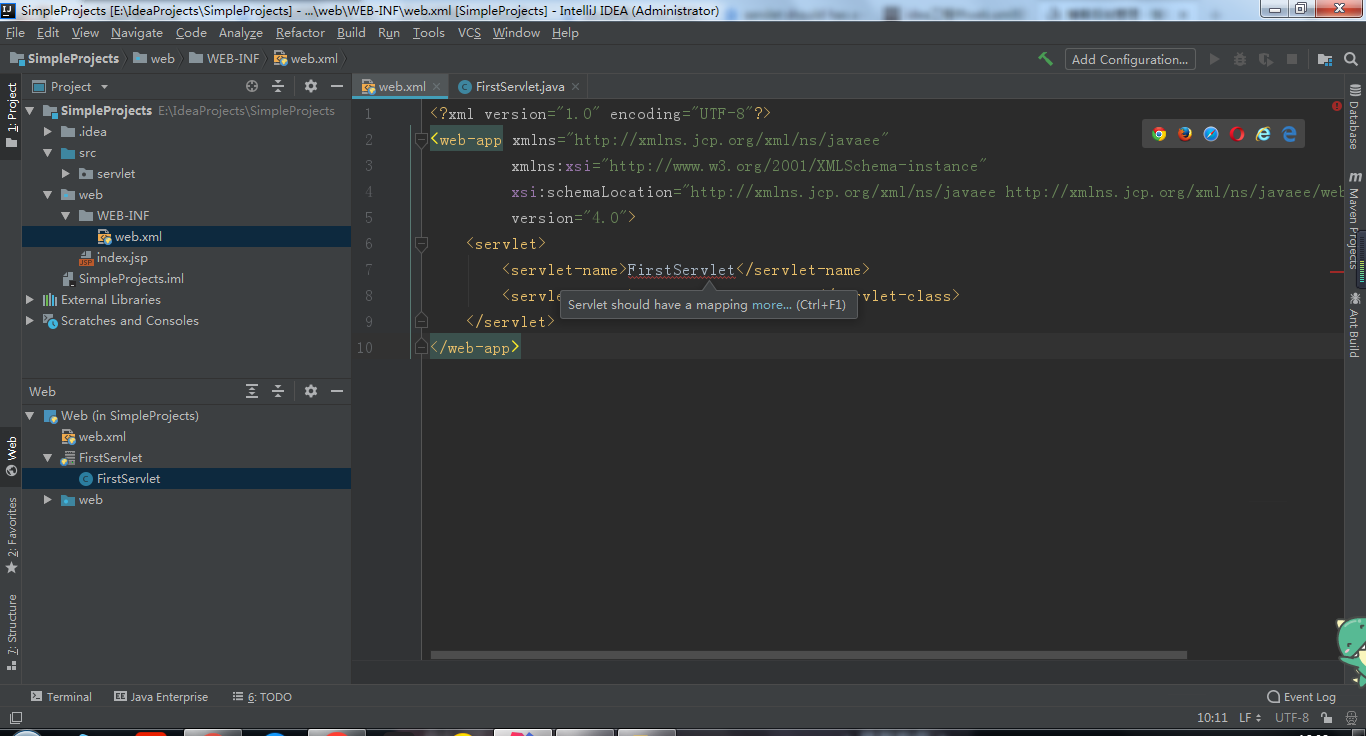Toggle the 7: Structure tool window

(x=11, y=631)
